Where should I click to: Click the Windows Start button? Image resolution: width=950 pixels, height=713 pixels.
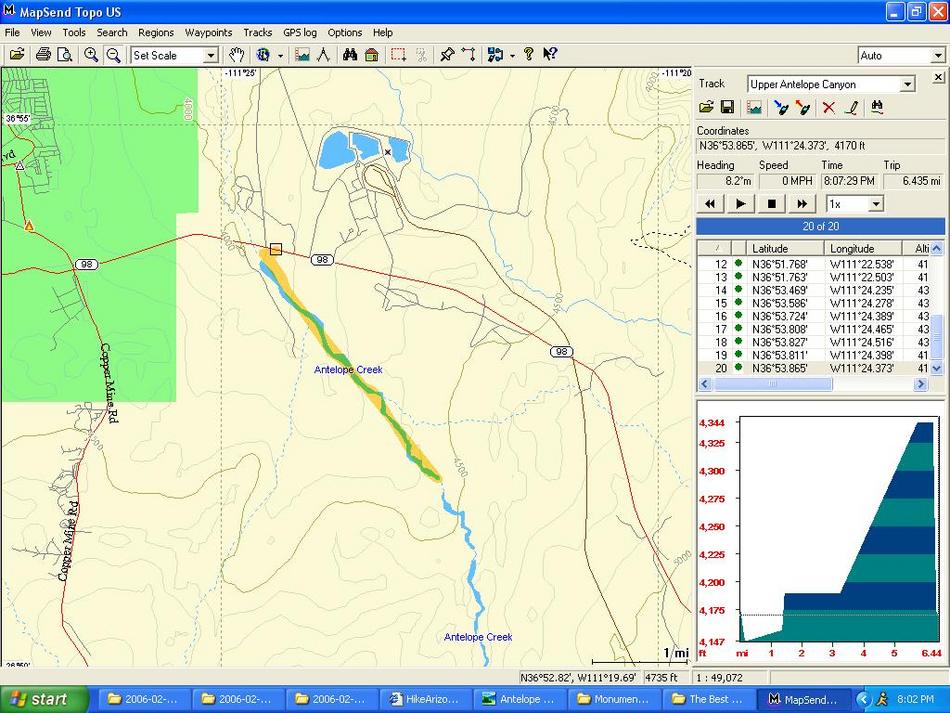pyautogui.click(x=45, y=699)
